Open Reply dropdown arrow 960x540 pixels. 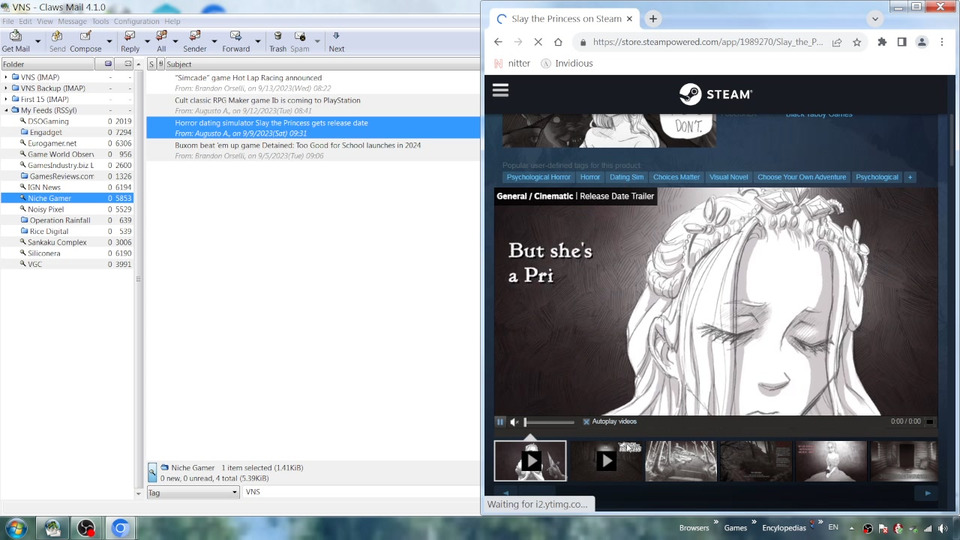[147, 42]
